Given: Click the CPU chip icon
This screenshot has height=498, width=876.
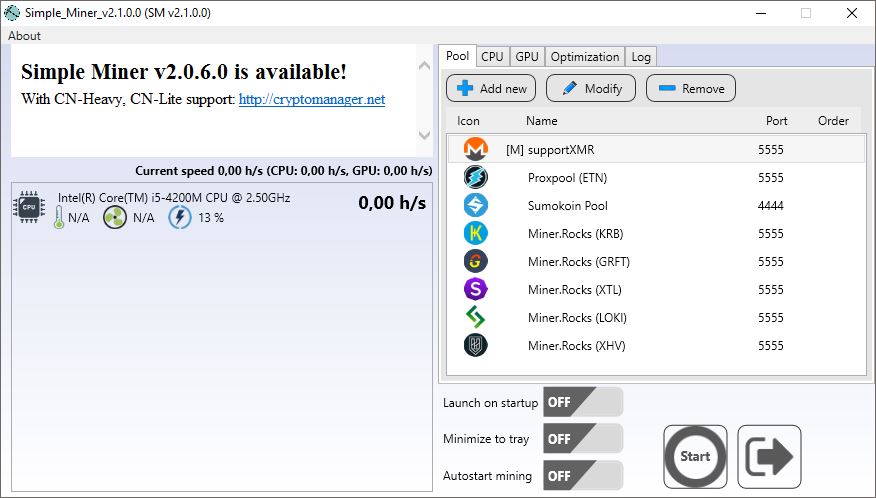Looking at the screenshot, I should [x=29, y=207].
